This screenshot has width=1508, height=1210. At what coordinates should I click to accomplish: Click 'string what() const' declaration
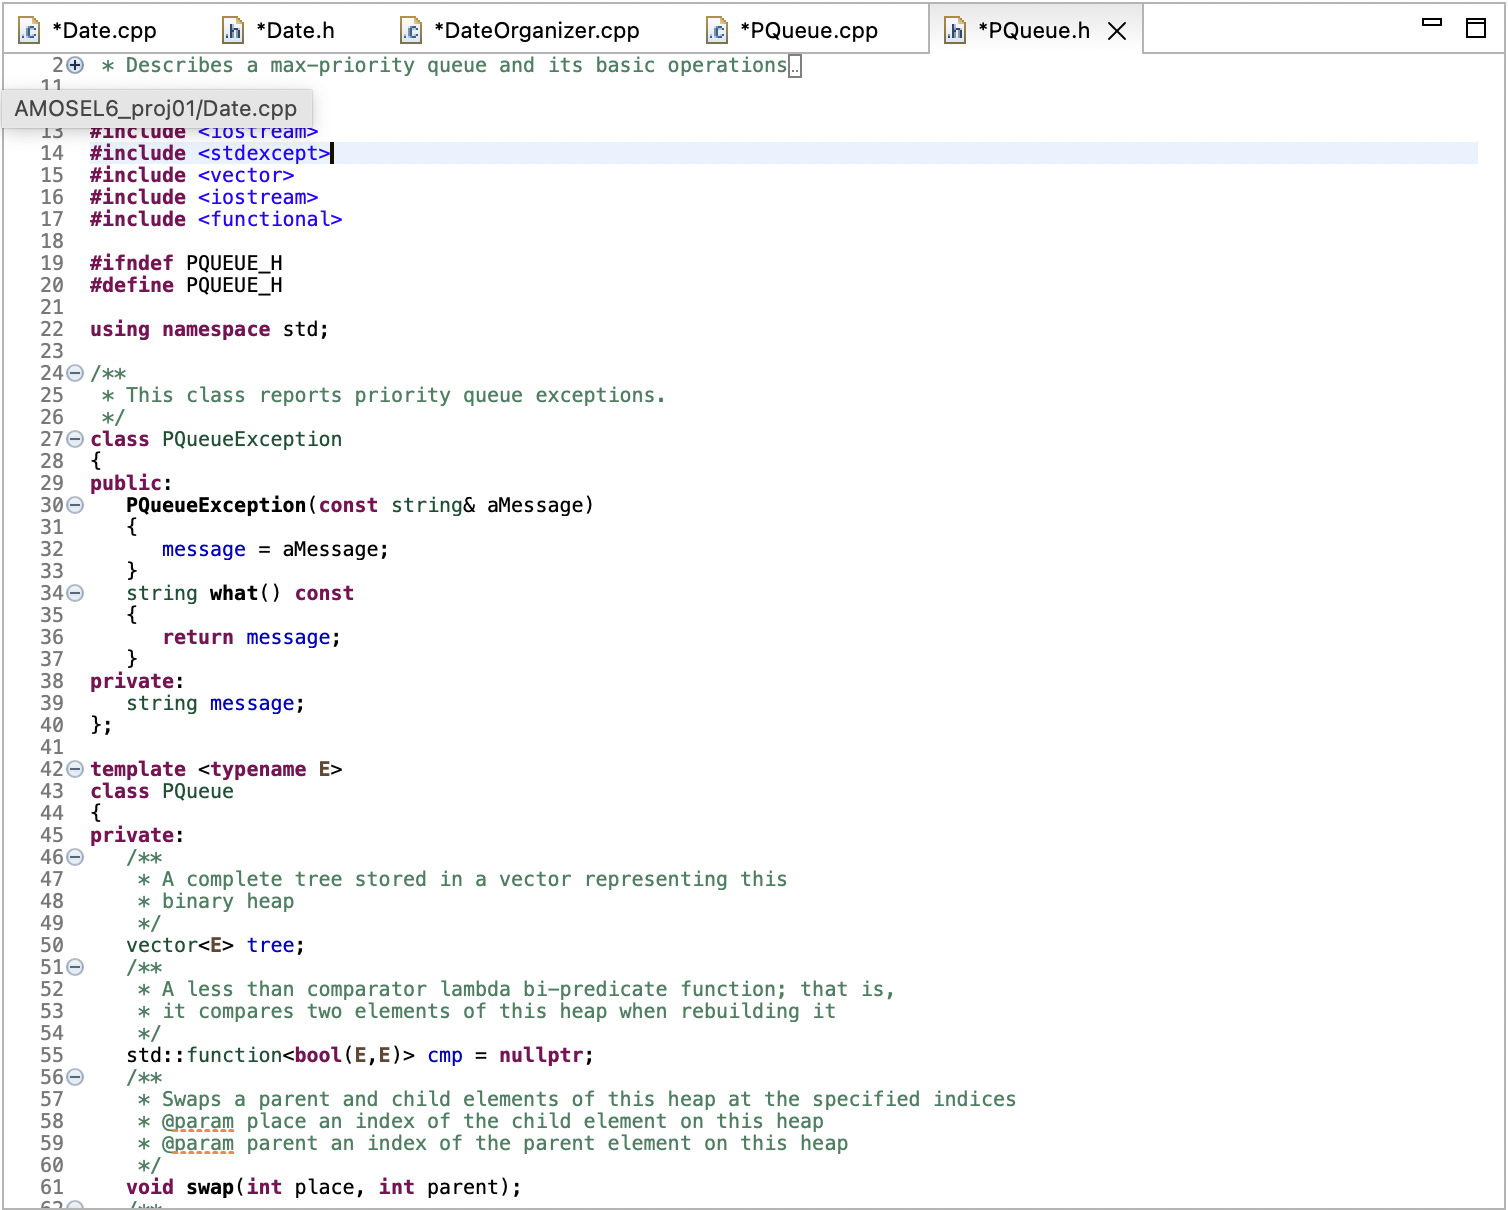(x=240, y=593)
